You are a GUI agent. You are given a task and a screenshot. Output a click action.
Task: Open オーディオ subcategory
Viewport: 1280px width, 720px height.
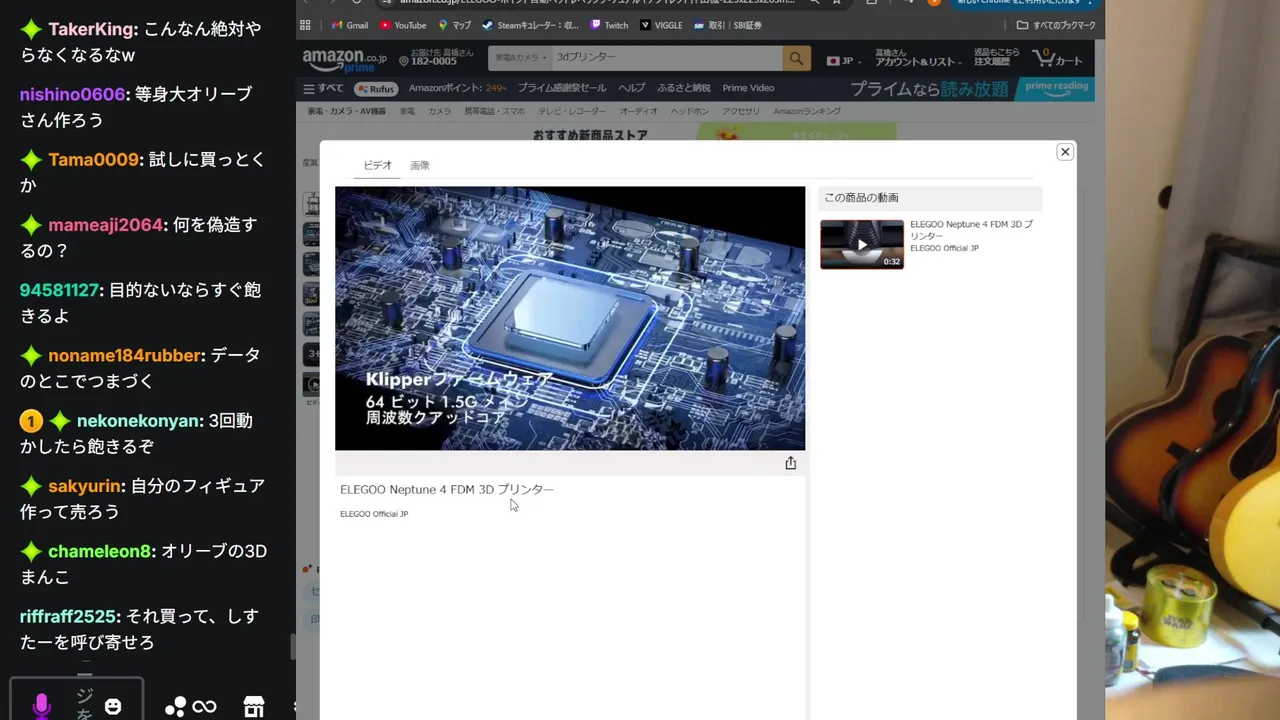(x=639, y=111)
